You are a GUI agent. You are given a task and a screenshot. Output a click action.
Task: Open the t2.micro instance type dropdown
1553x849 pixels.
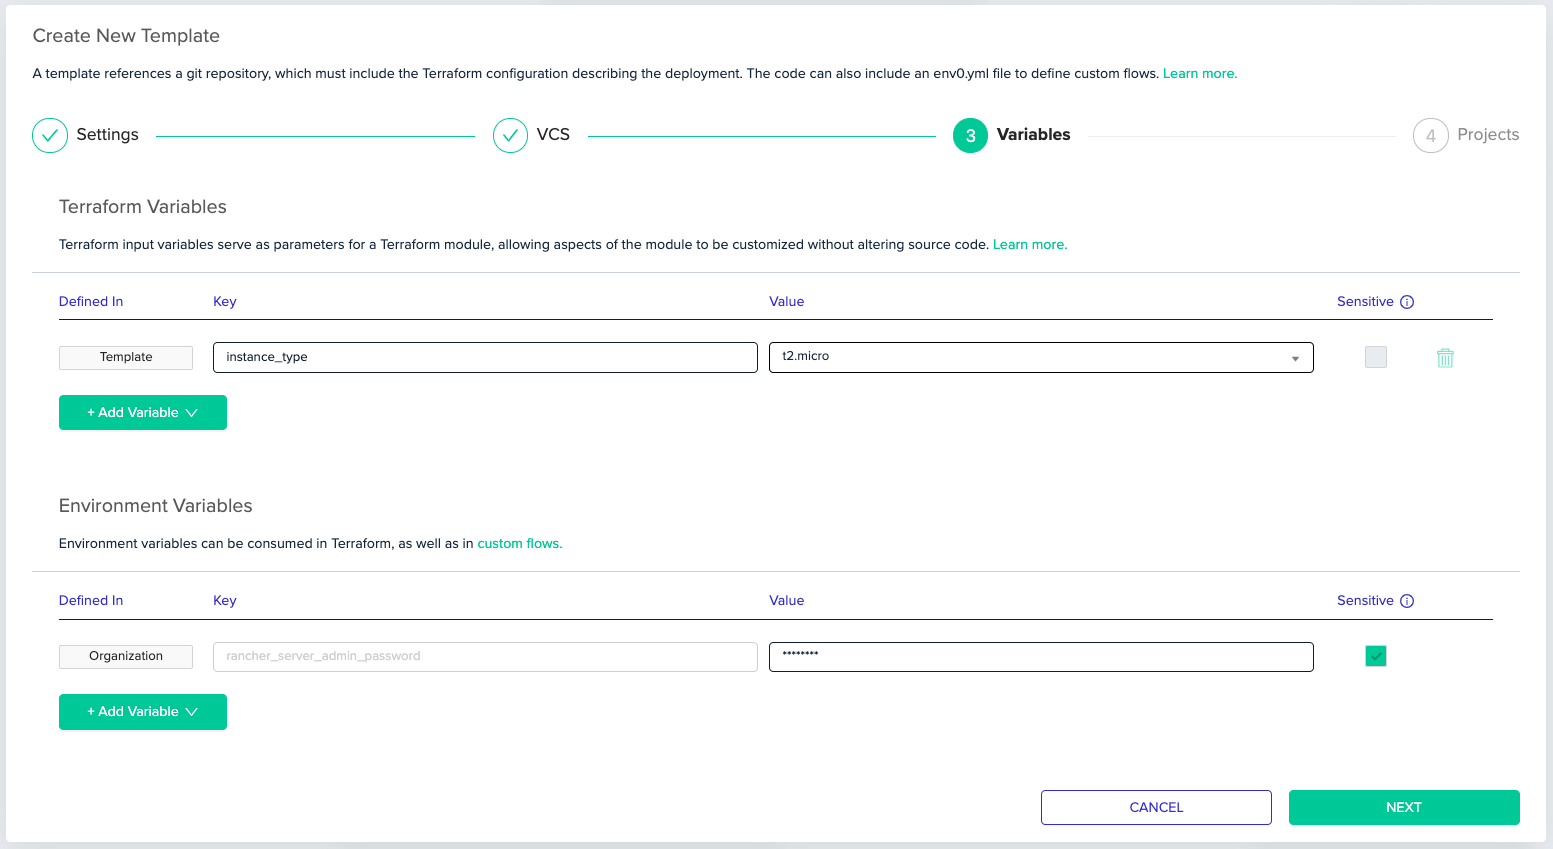[1296, 357]
